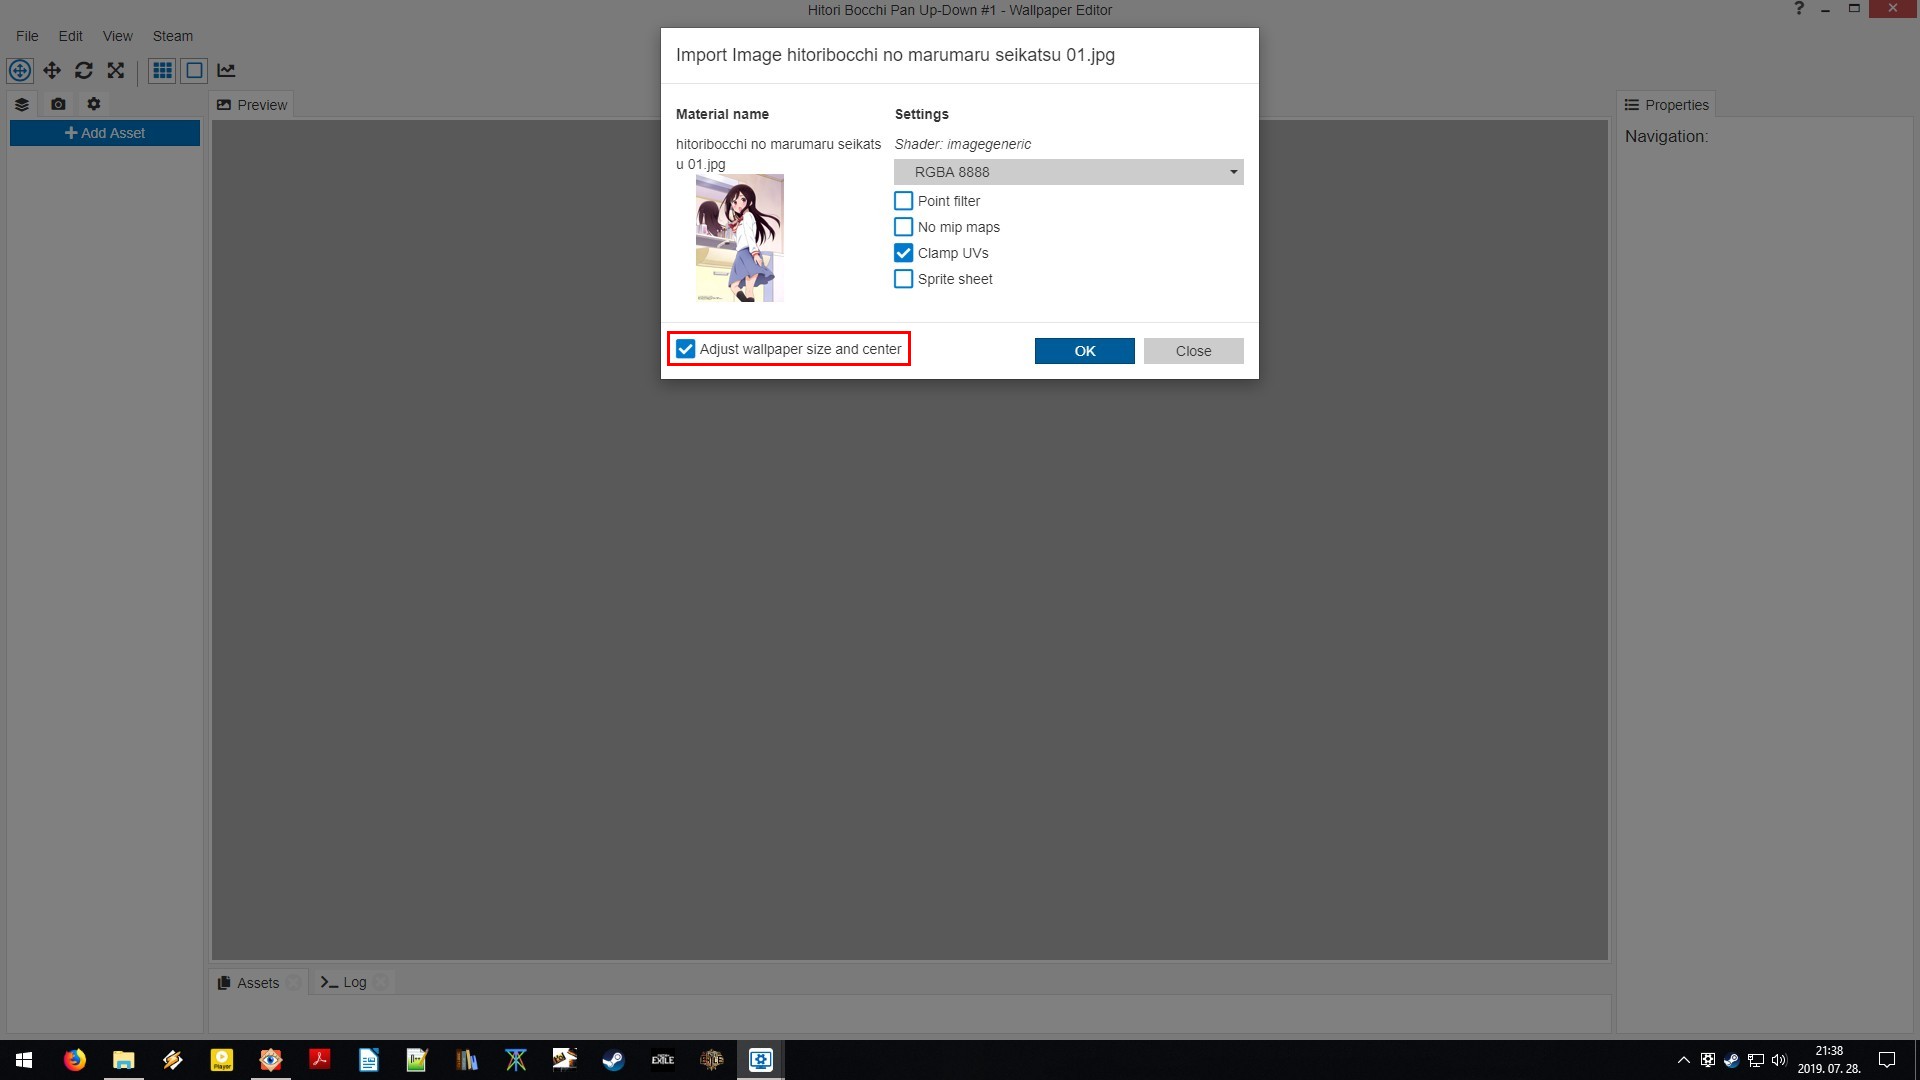This screenshot has height=1080, width=1920.
Task: Click the Steam icon in taskbar
Action: point(613,1059)
